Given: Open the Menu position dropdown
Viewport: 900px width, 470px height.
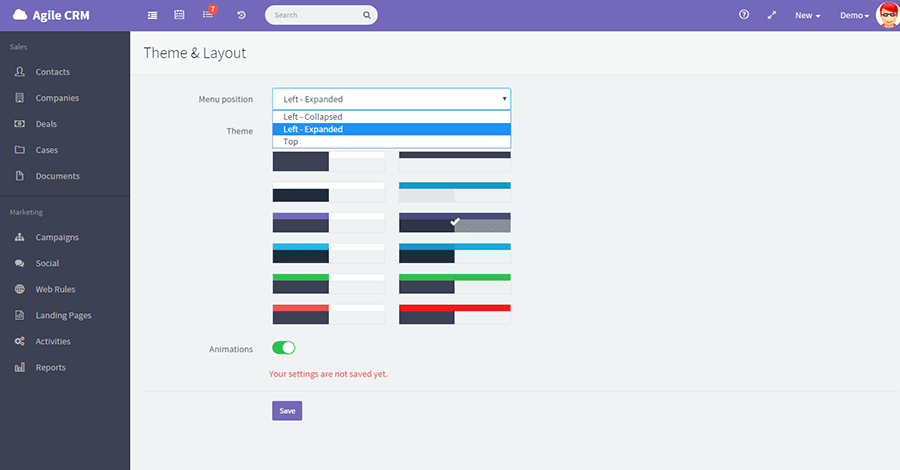Looking at the screenshot, I should coord(391,99).
